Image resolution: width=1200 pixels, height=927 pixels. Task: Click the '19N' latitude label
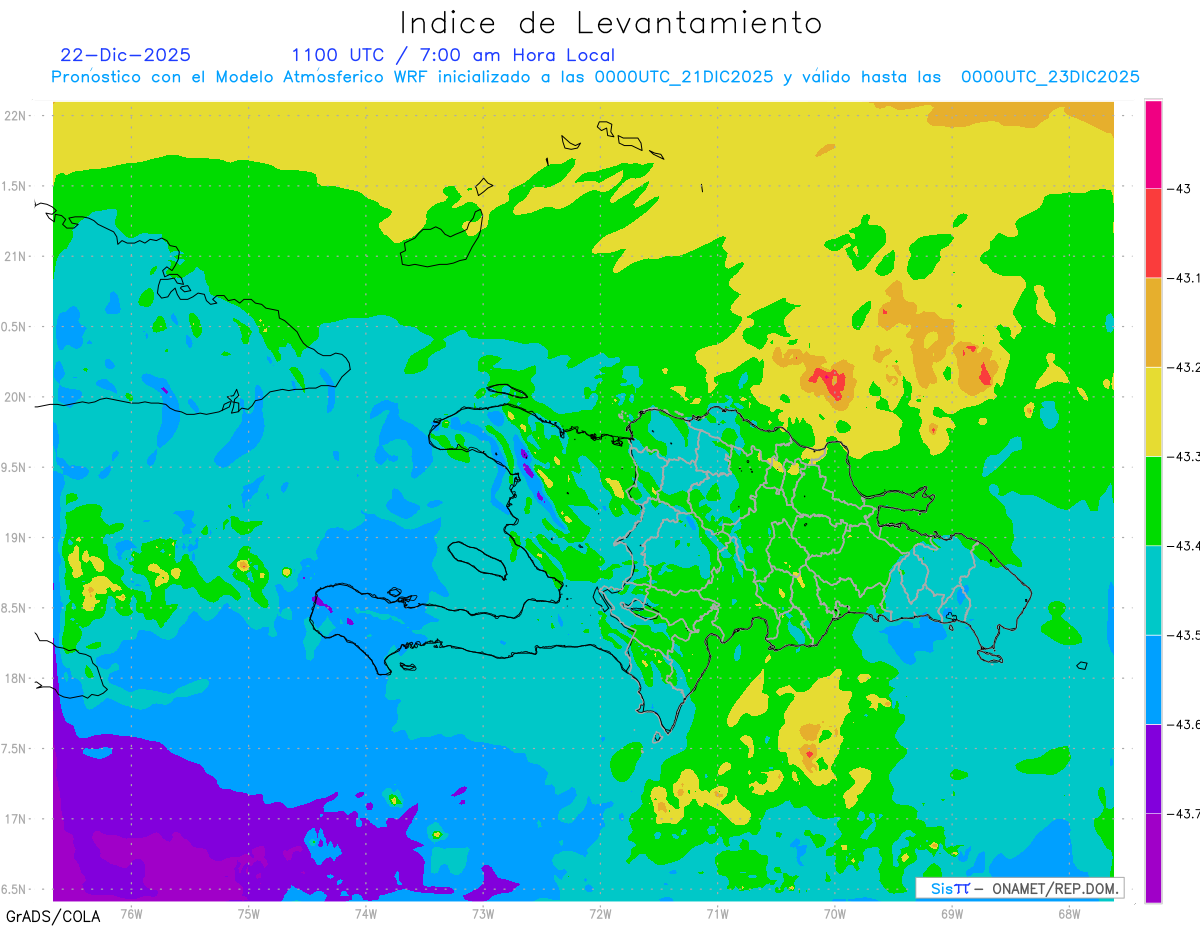pos(17,538)
